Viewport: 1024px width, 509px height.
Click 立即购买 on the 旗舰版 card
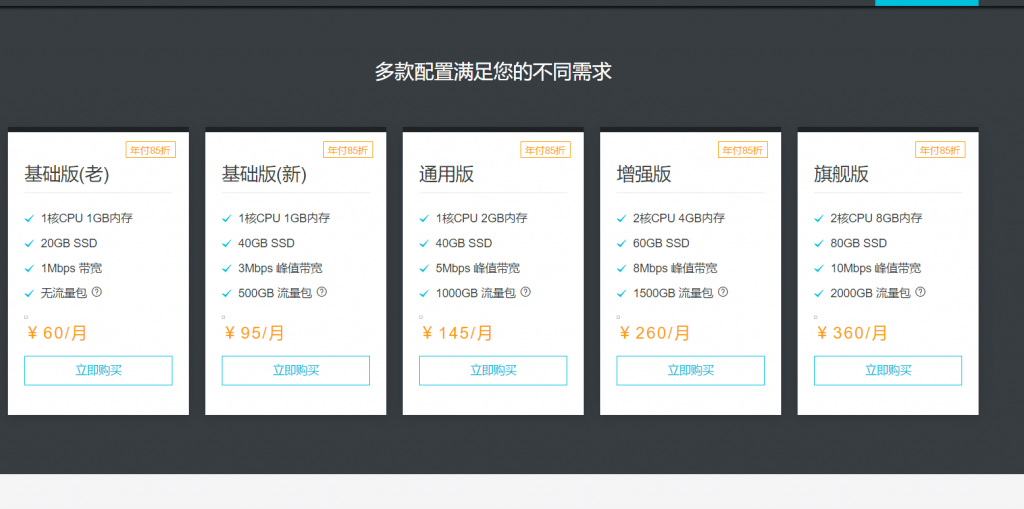[x=888, y=370]
